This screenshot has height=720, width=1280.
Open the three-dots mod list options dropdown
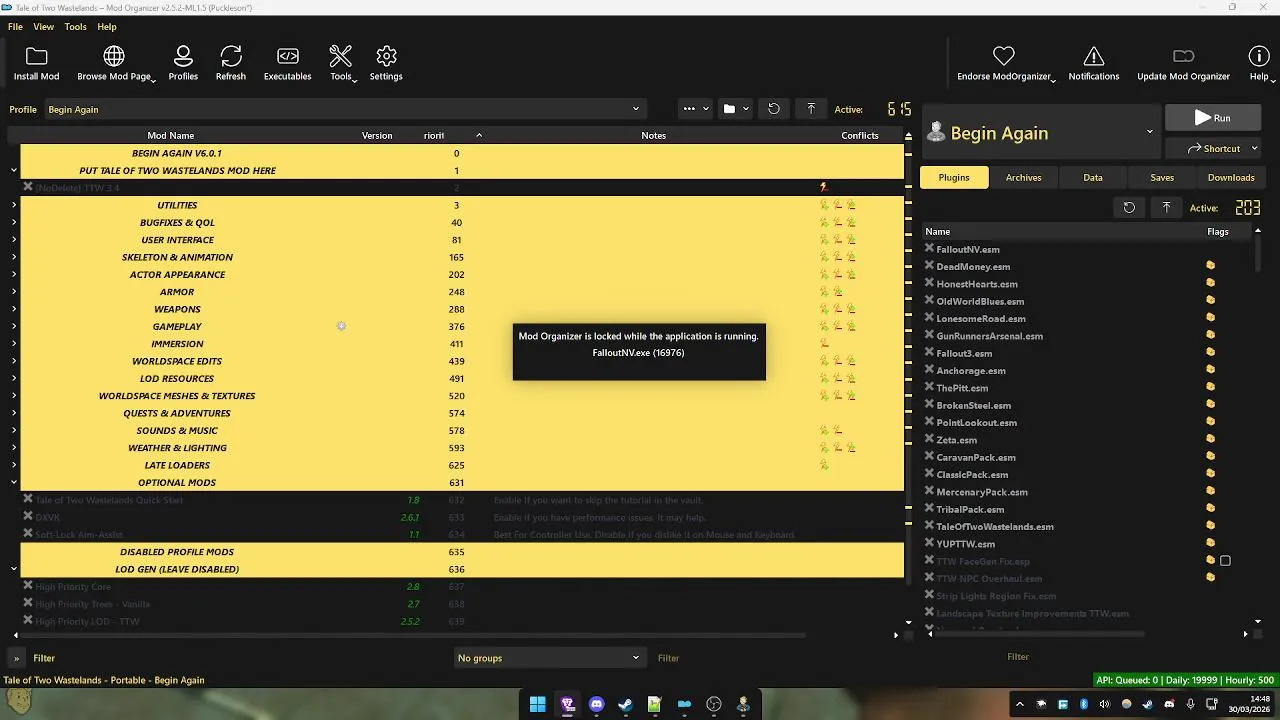[x=695, y=109]
